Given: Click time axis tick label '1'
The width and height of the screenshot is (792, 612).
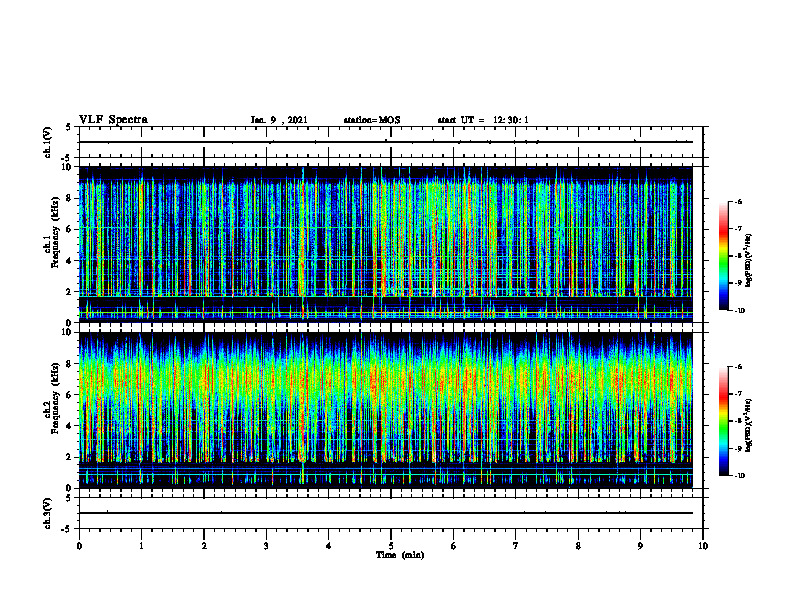Looking at the screenshot, I should [141, 546].
